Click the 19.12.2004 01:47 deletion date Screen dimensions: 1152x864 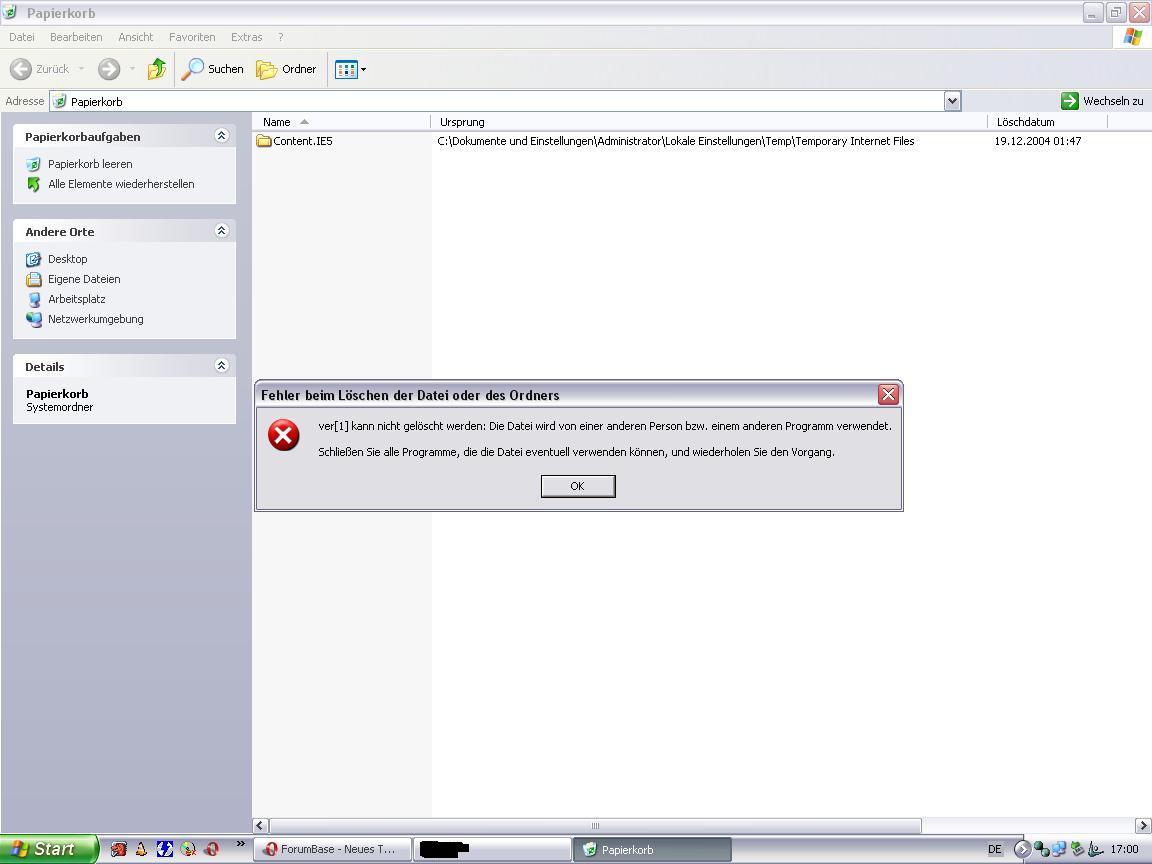point(1038,141)
